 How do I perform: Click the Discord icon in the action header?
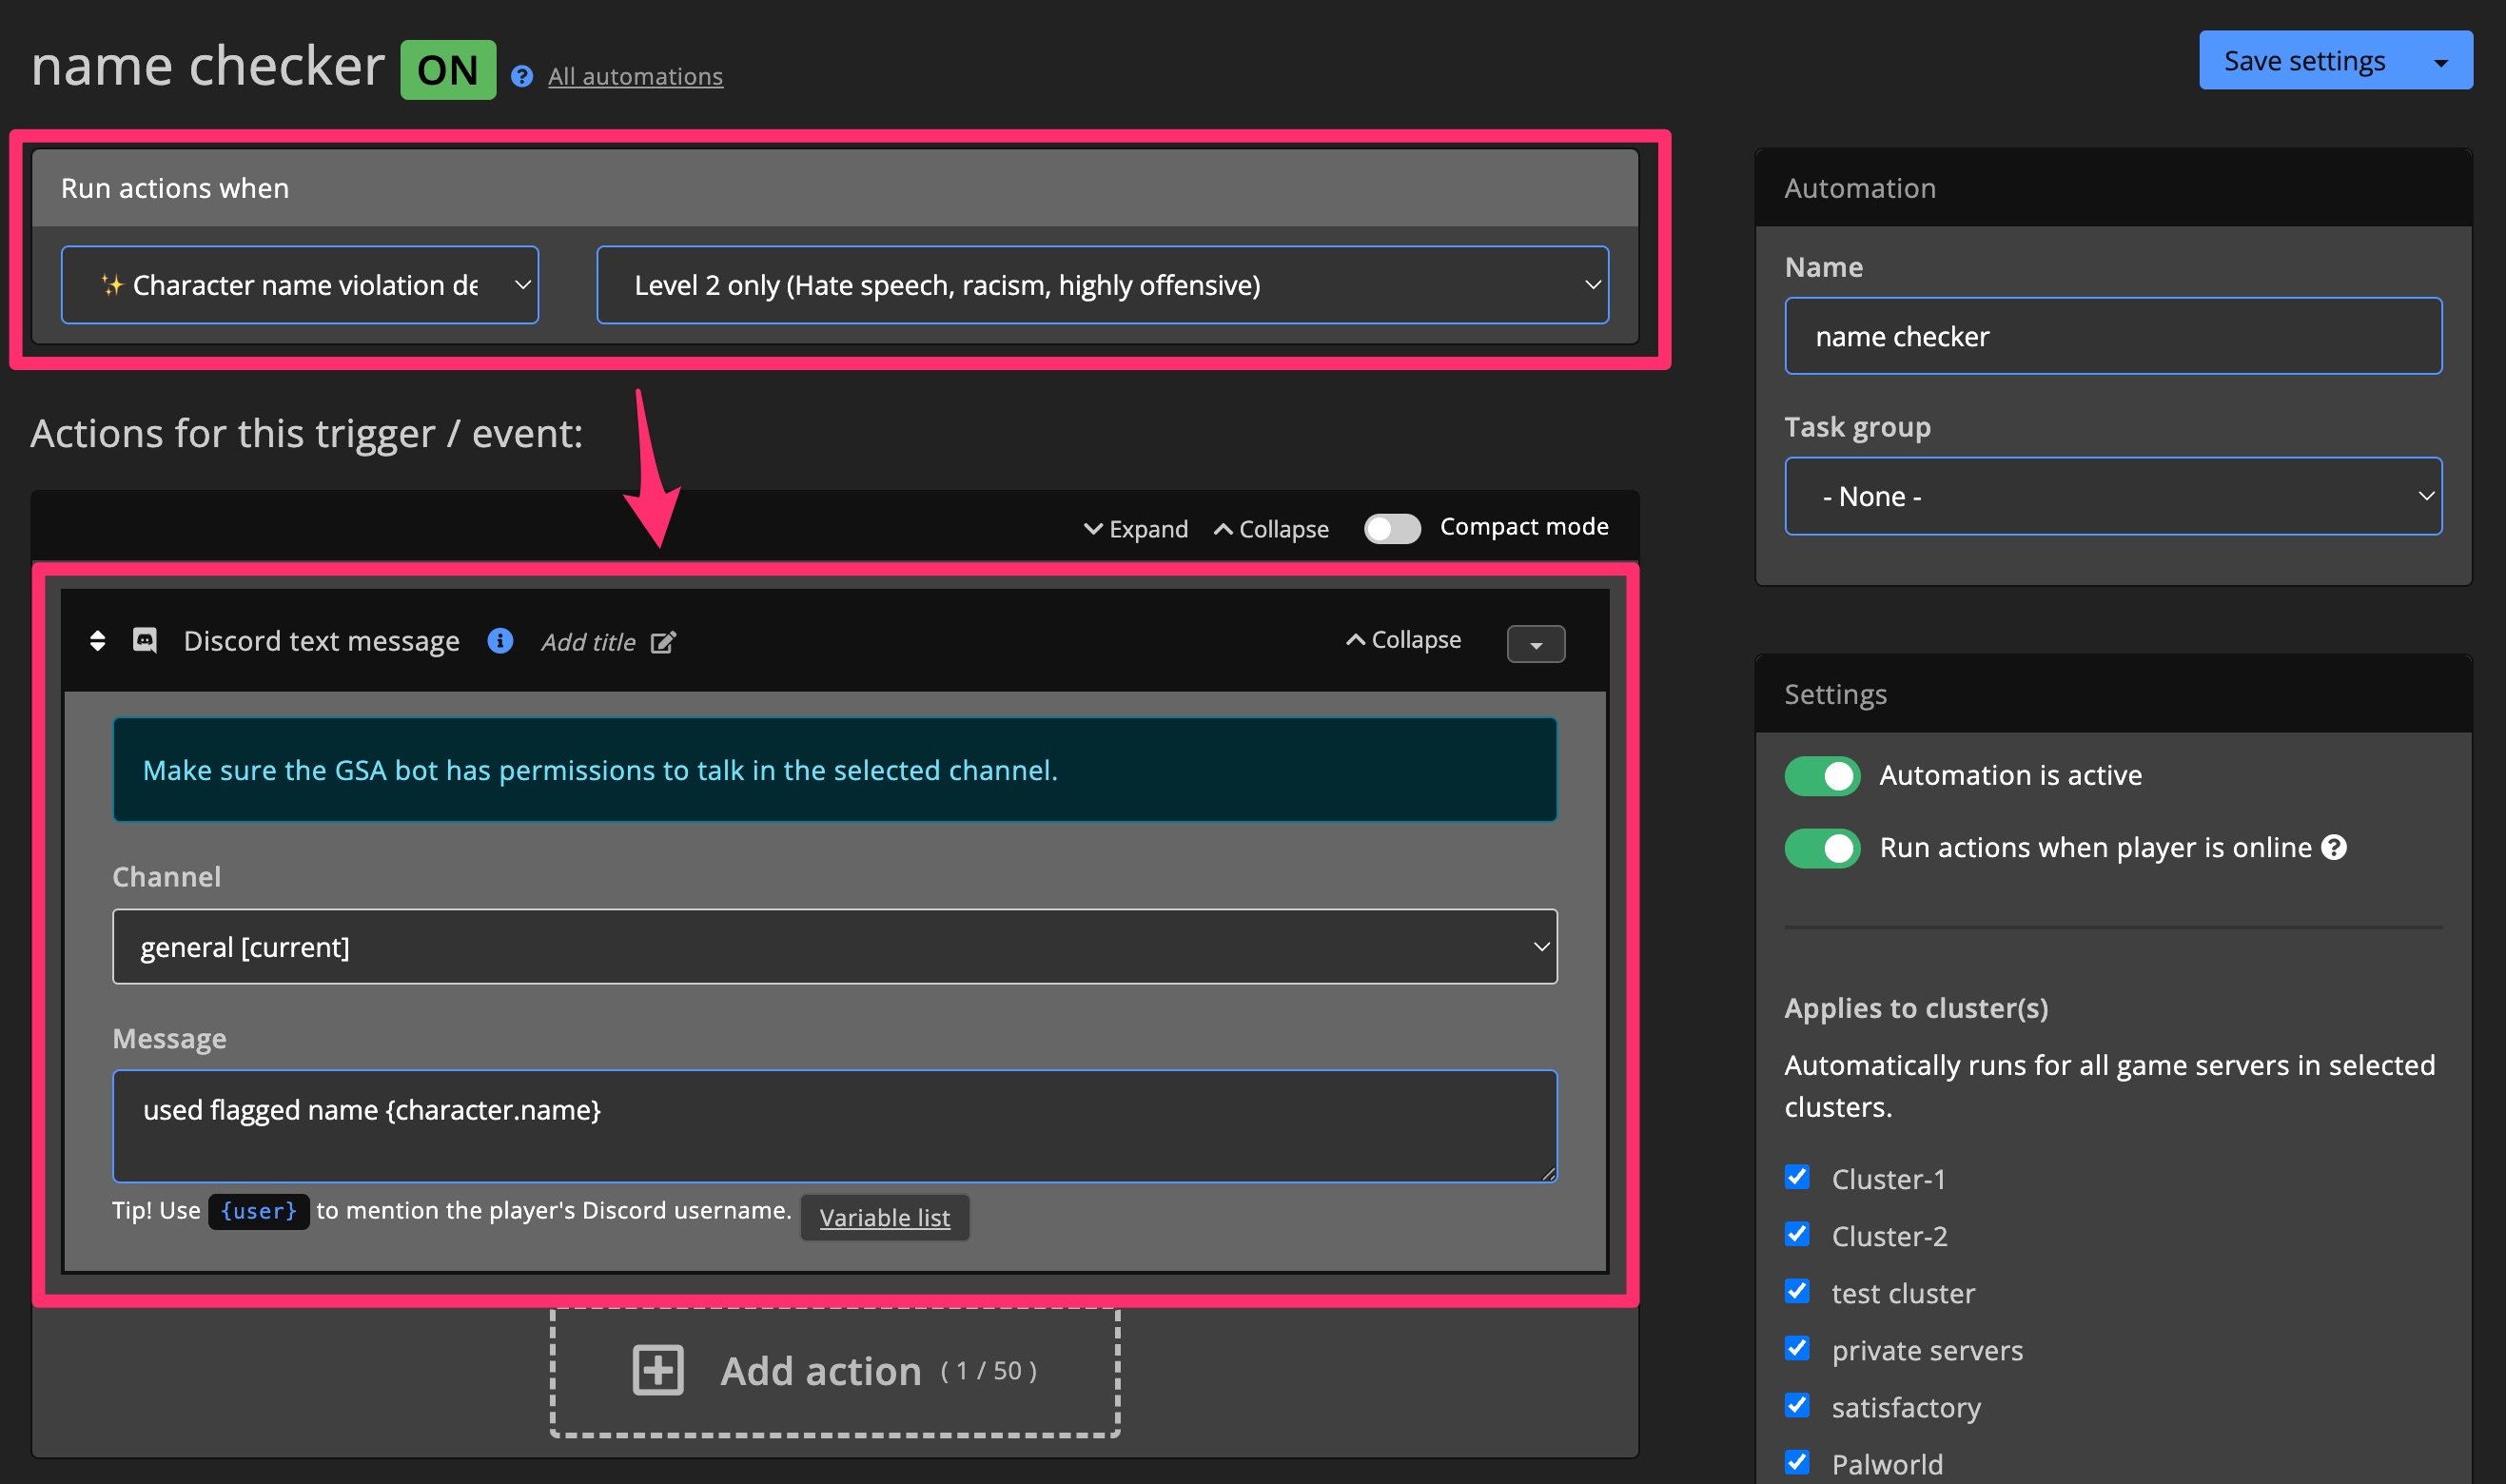pyautogui.click(x=145, y=640)
